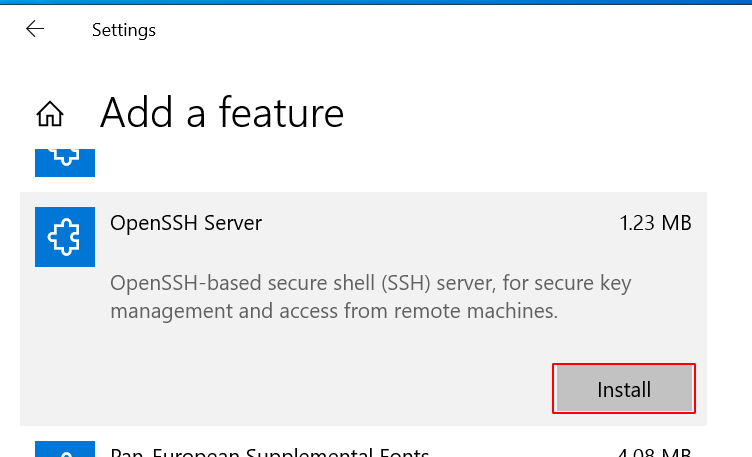Click the 'Add a feature' page heading
This screenshot has width=752, height=457.
(222, 113)
